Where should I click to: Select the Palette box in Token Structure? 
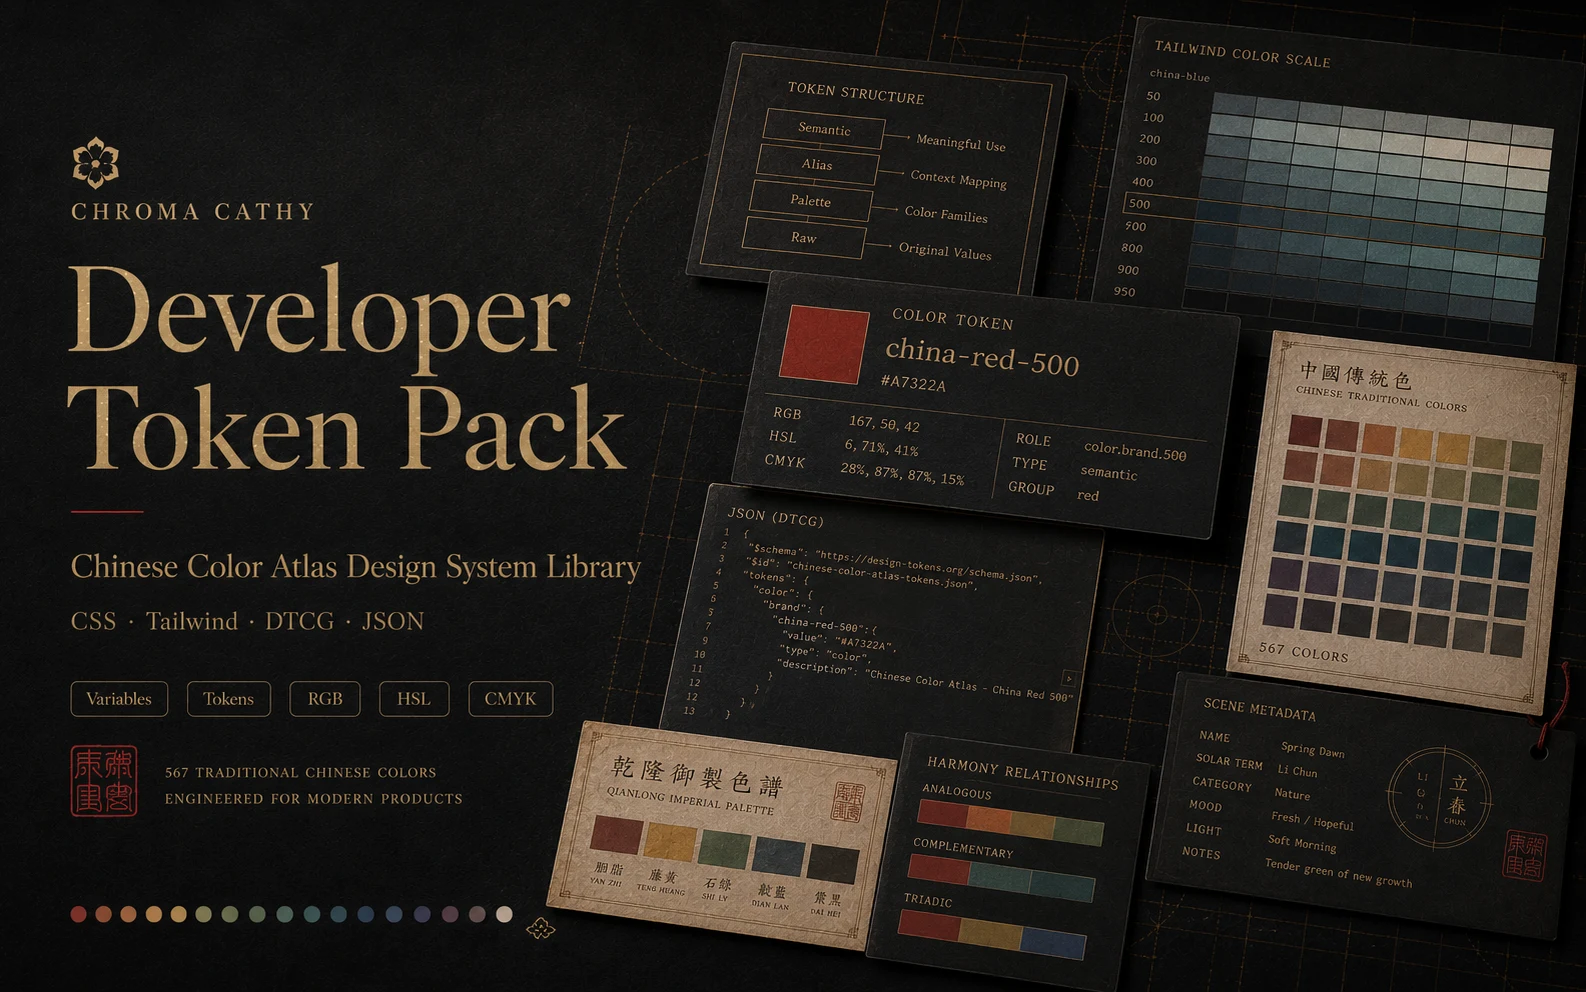click(x=810, y=201)
